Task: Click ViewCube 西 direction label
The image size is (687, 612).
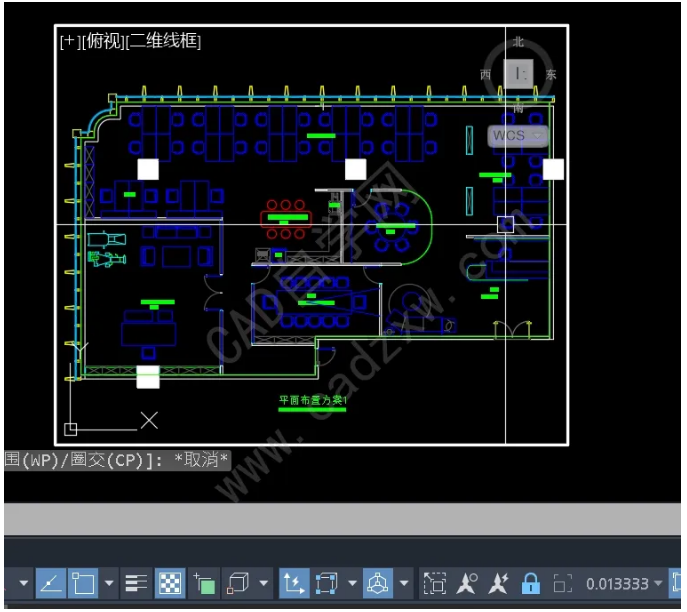Action: click(485, 75)
